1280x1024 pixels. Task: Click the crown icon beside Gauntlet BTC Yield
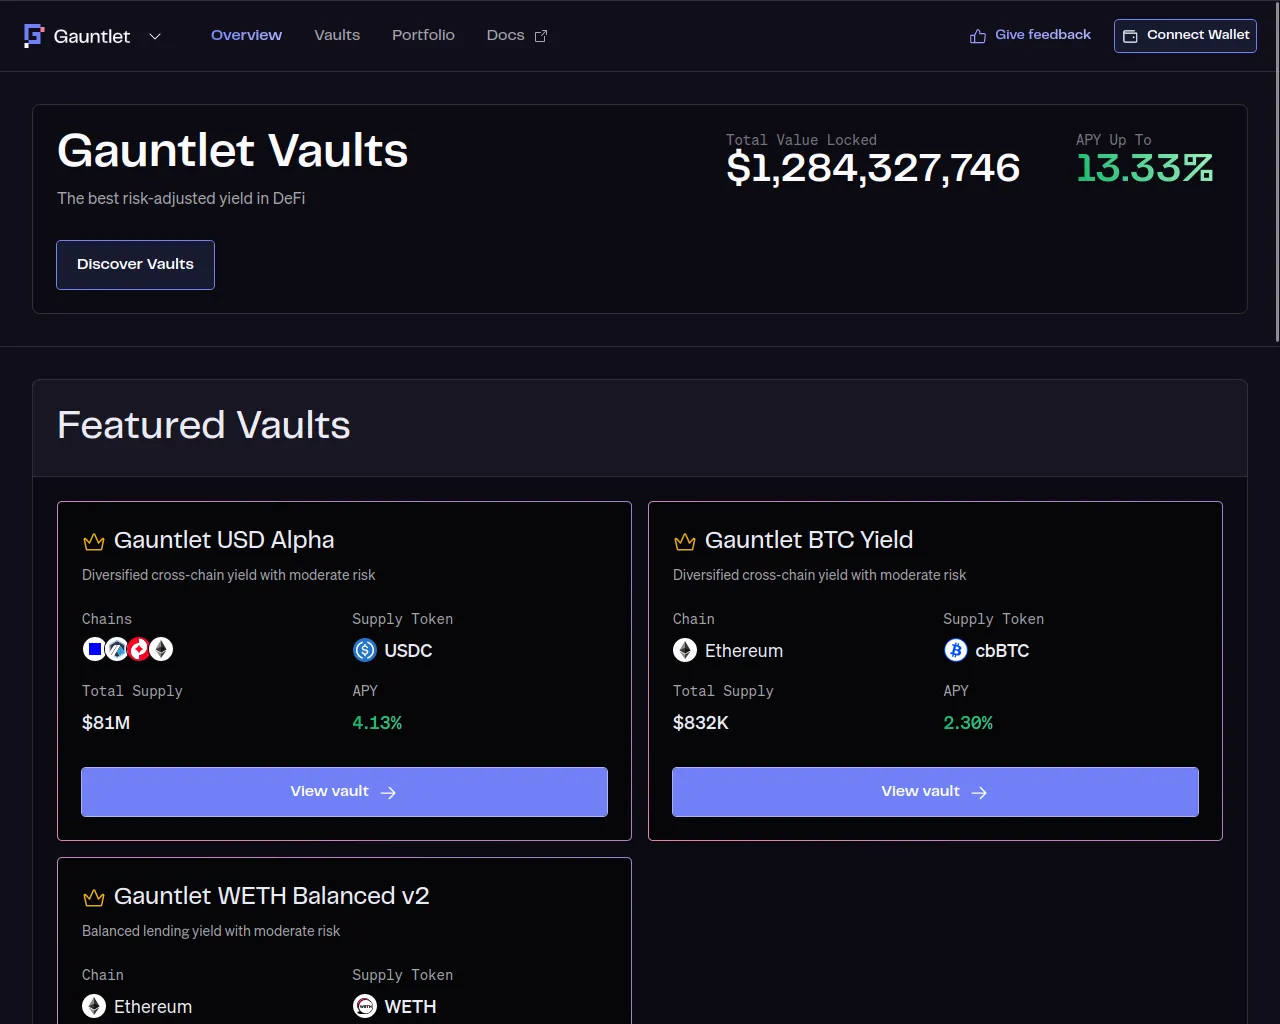pyautogui.click(x=685, y=542)
